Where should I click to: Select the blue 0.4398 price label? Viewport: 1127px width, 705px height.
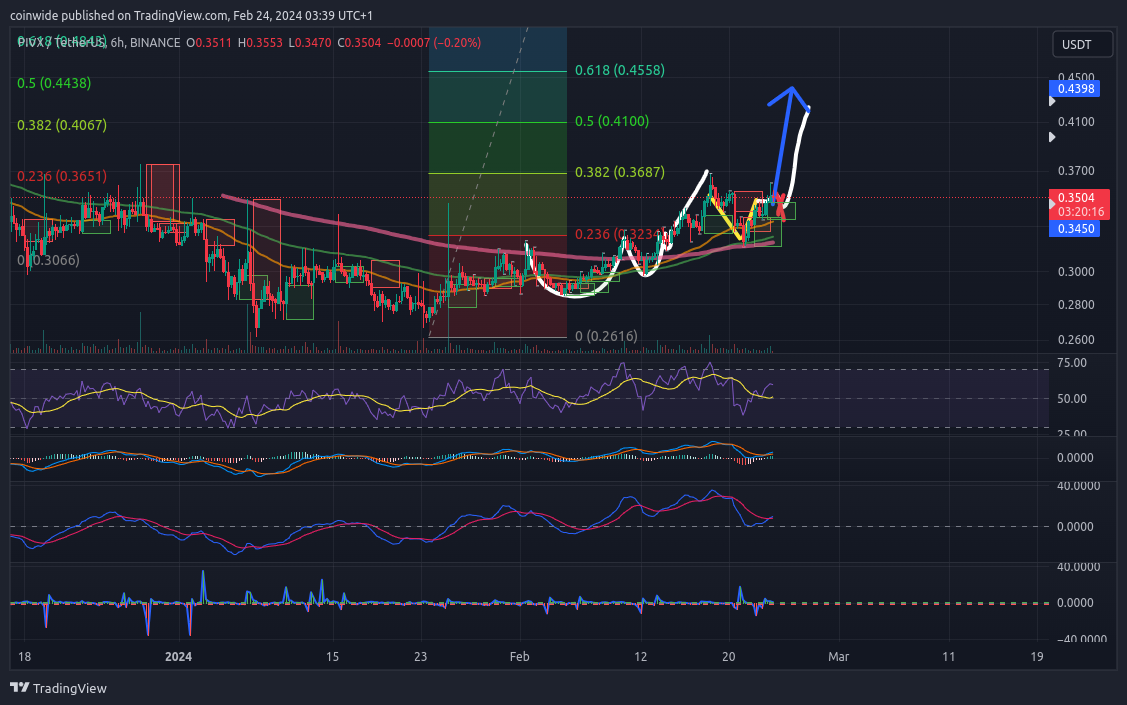tap(1074, 89)
